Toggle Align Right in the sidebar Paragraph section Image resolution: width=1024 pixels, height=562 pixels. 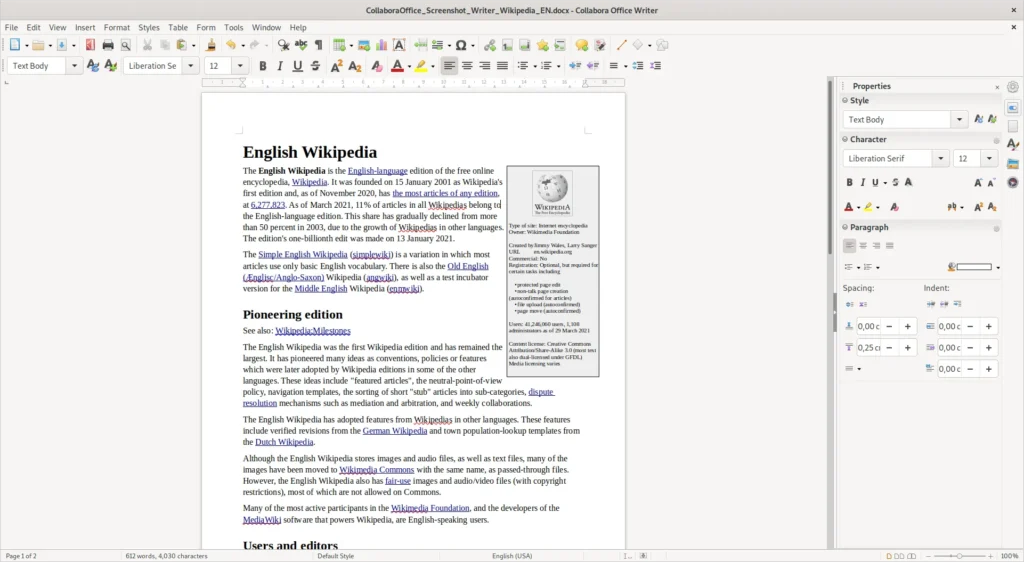pos(876,245)
